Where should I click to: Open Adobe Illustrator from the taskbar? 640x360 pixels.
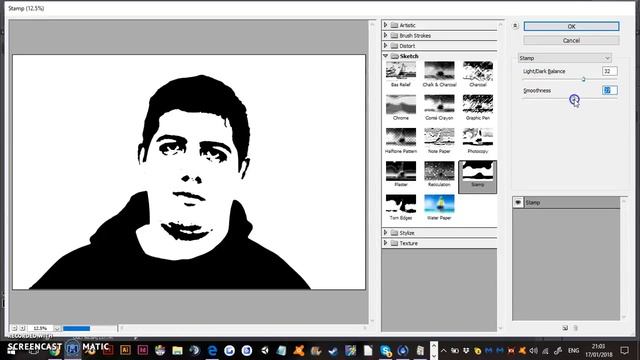point(125,350)
